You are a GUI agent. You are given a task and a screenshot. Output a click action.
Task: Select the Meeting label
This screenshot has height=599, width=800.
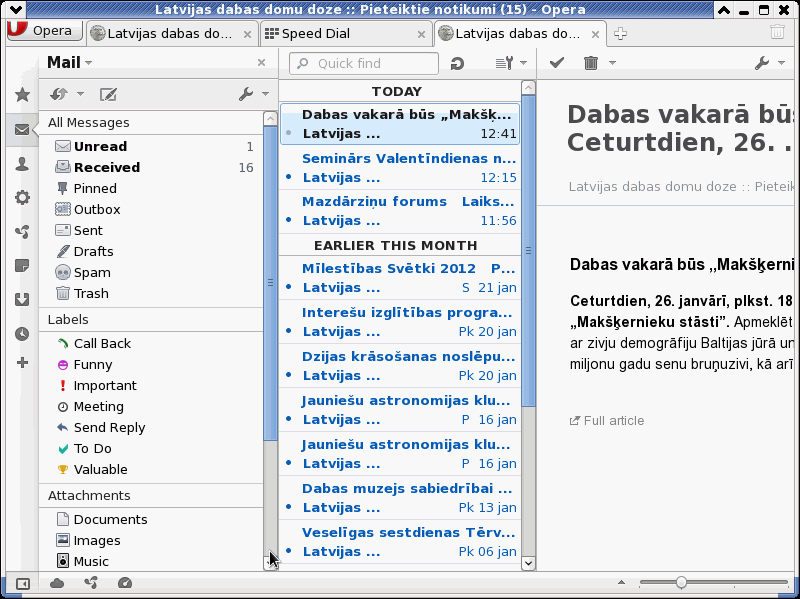click(151, 406)
